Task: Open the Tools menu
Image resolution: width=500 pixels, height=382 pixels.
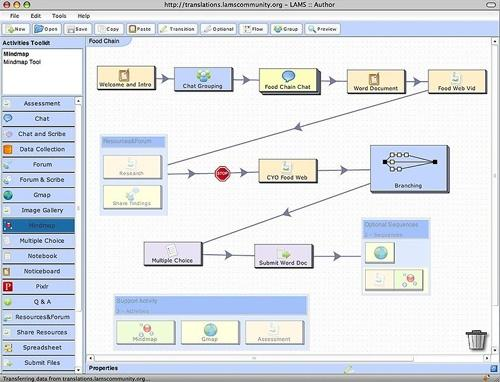Action: pyautogui.click(x=59, y=16)
